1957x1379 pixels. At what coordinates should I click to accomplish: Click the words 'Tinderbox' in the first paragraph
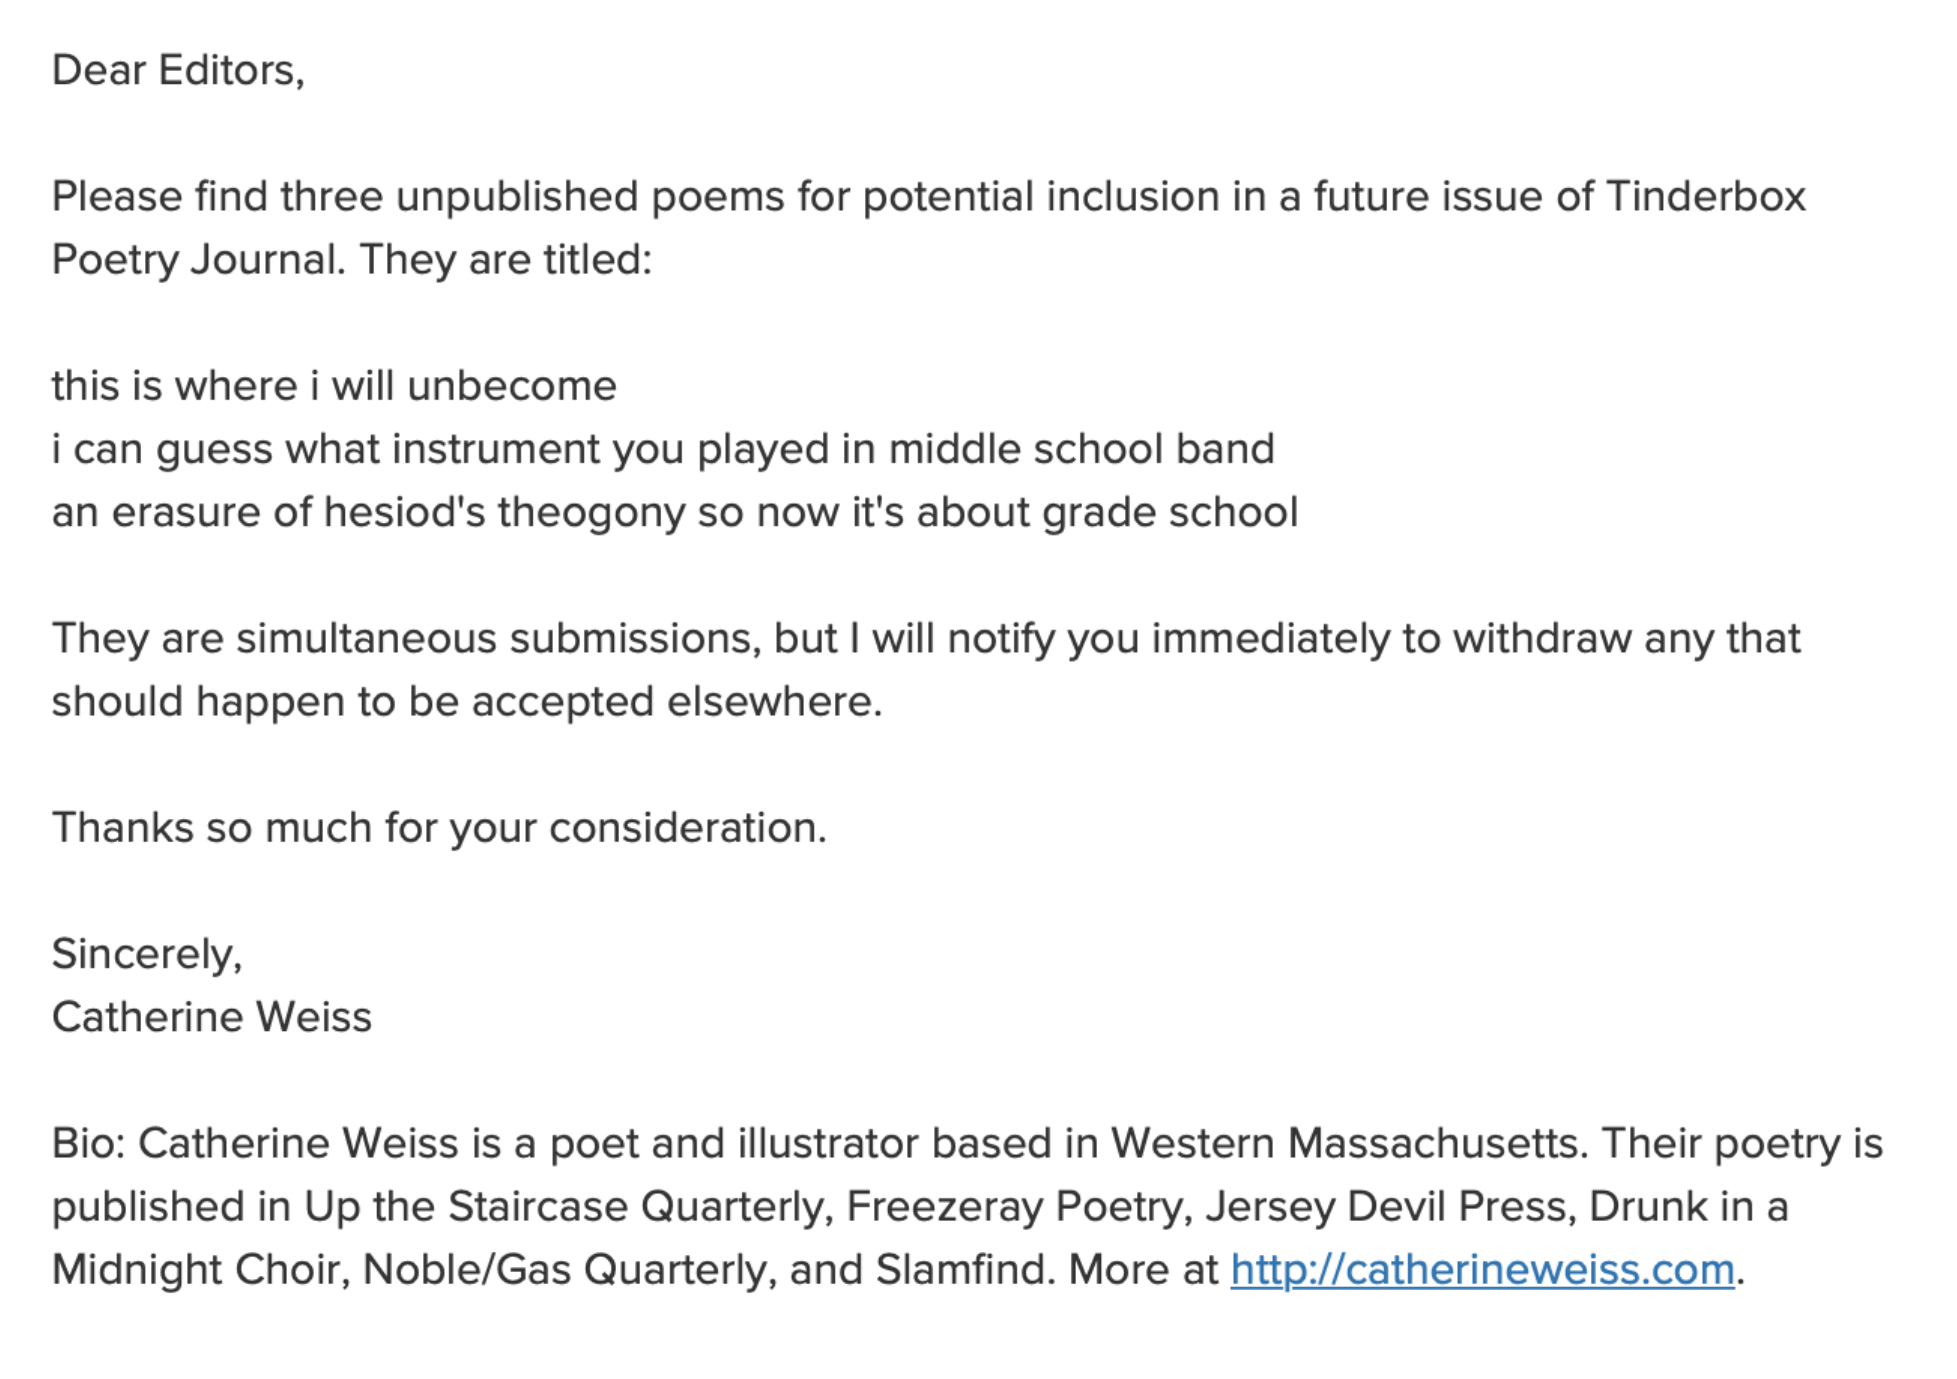coord(1705,197)
